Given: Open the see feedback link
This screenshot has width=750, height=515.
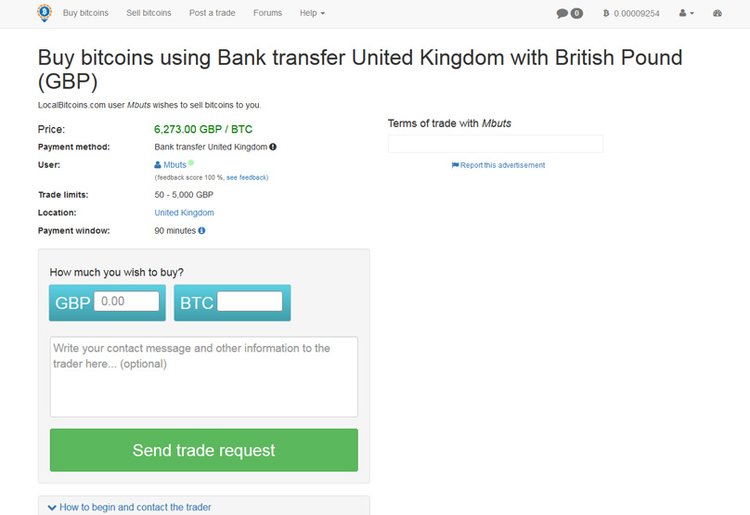Looking at the screenshot, I should click(246, 177).
